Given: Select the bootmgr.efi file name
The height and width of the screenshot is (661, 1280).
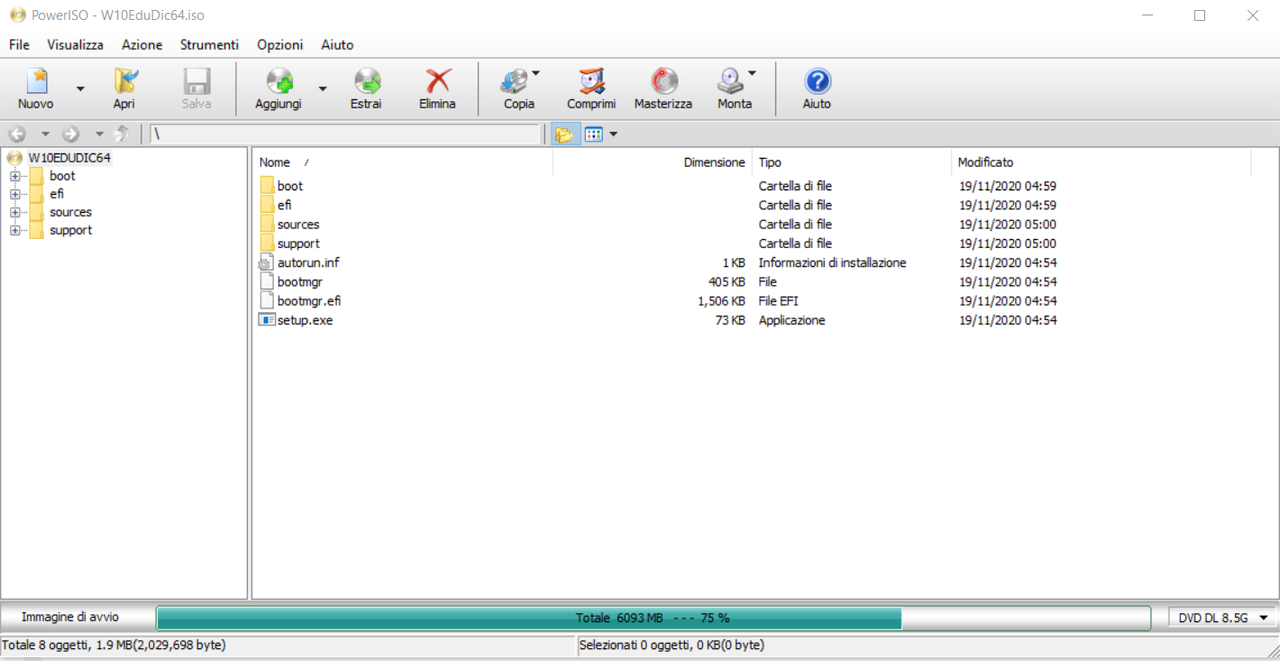Looking at the screenshot, I should (x=310, y=301).
